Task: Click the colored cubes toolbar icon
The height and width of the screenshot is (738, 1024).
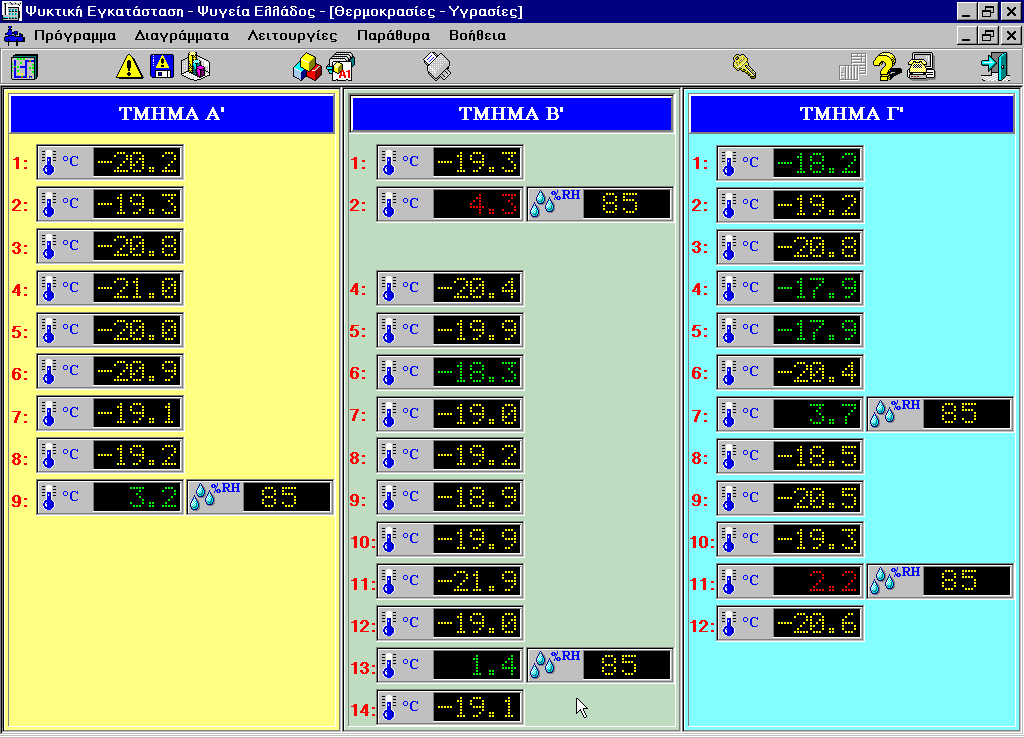Action: click(x=306, y=68)
